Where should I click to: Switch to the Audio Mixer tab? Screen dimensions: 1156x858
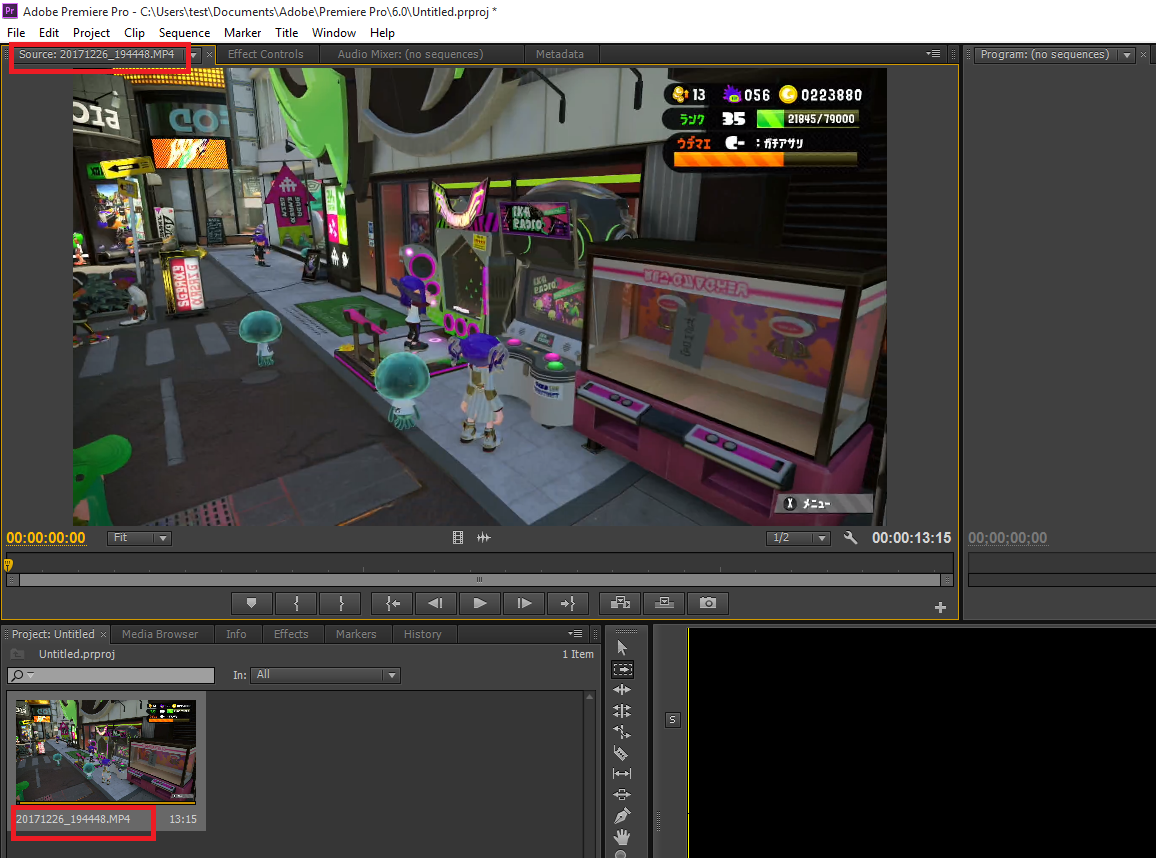pos(411,55)
